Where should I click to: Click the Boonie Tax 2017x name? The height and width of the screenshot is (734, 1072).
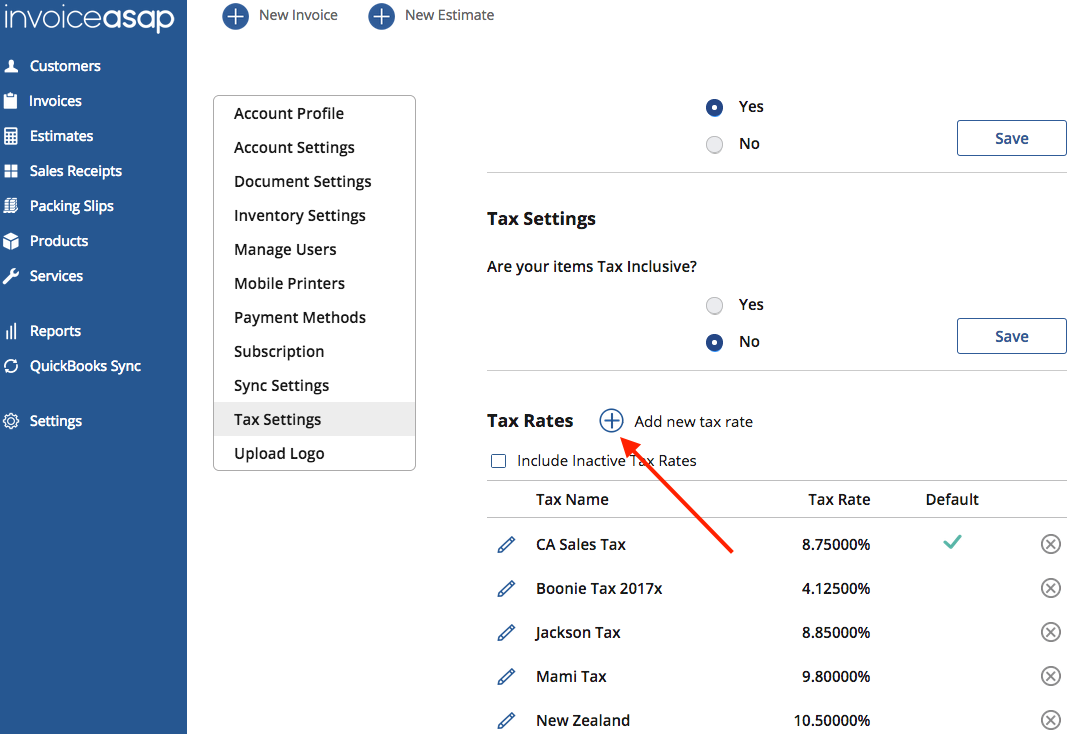[599, 588]
